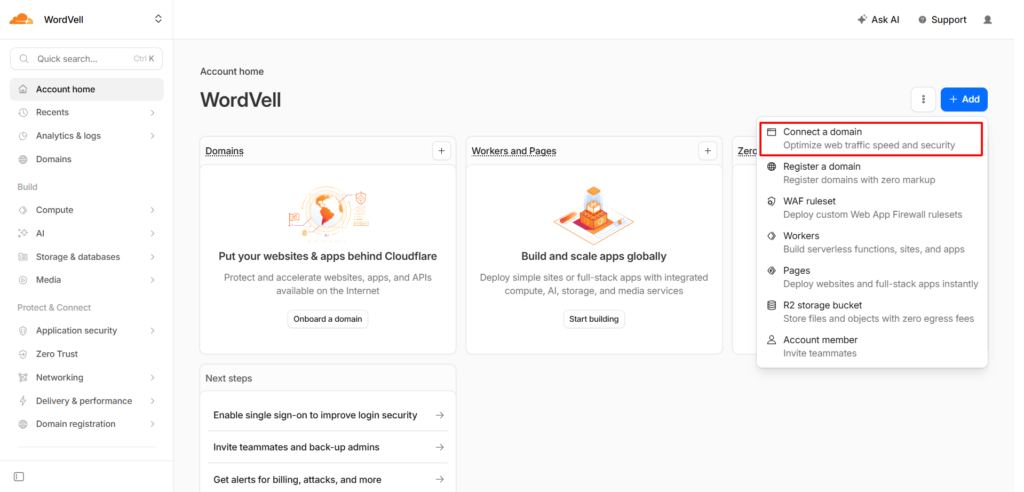The height and width of the screenshot is (492, 1024).
Task: Click the blue Add button
Action: tap(964, 99)
